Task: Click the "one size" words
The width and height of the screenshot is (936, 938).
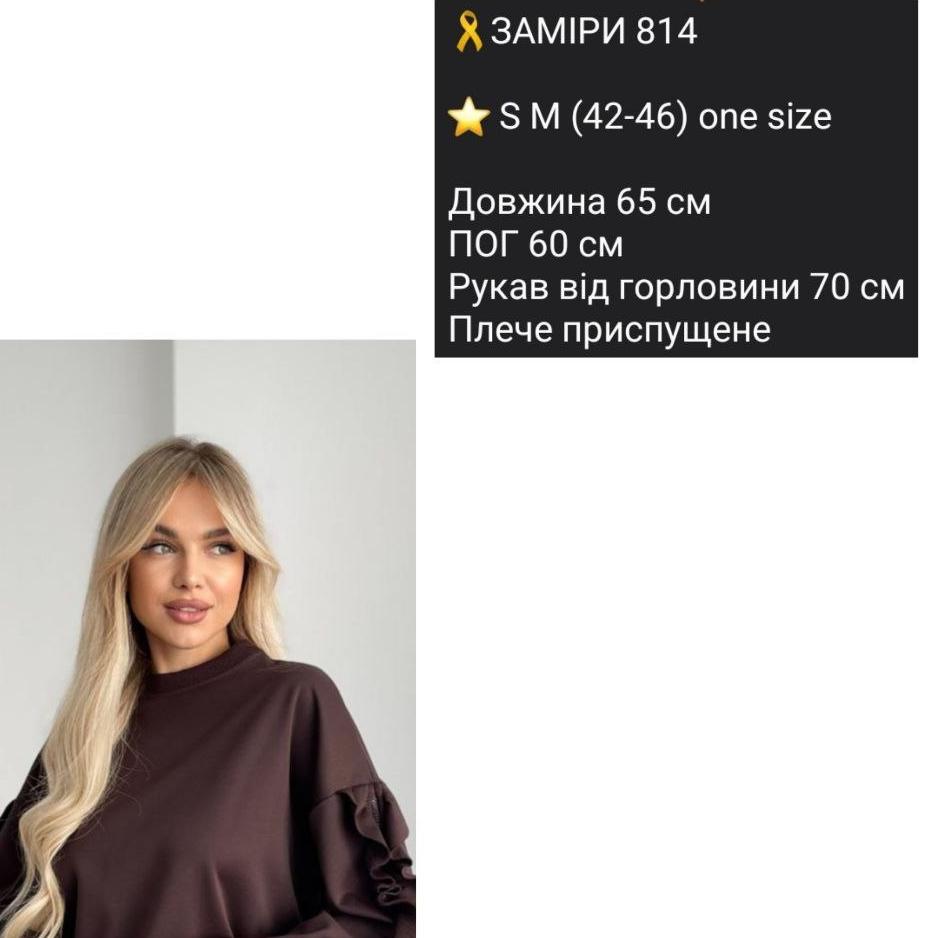Action: [x=765, y=117]
